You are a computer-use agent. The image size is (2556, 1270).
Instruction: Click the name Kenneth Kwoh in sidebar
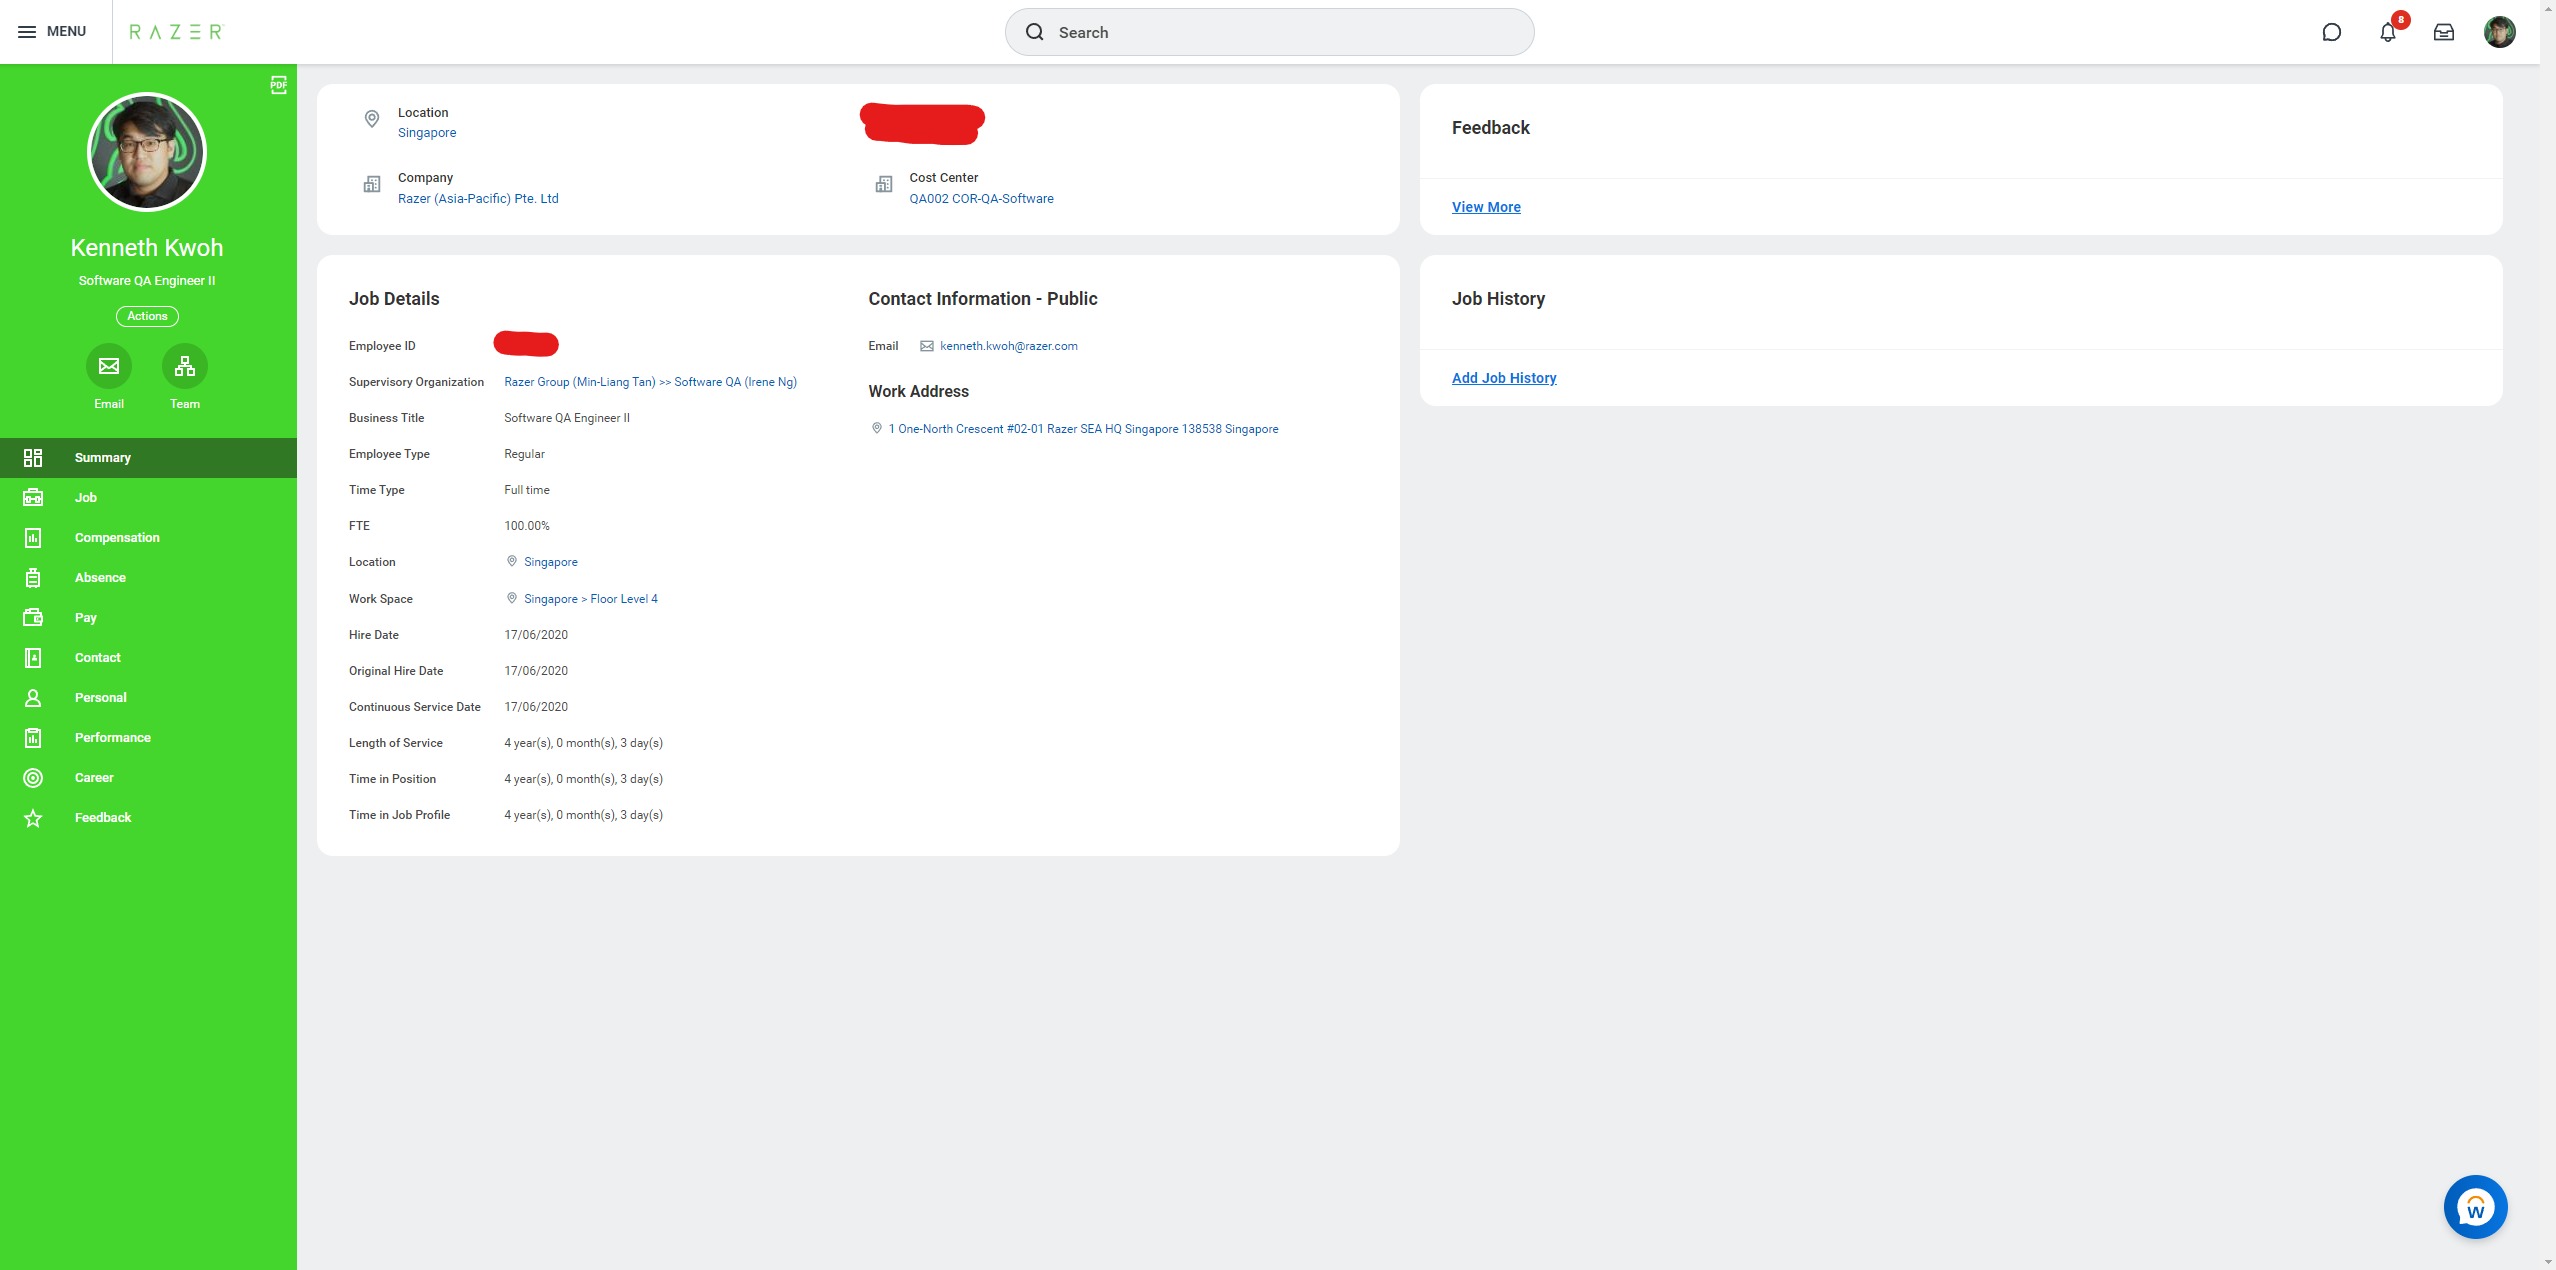pyautogui.click(x=147, y=248)
